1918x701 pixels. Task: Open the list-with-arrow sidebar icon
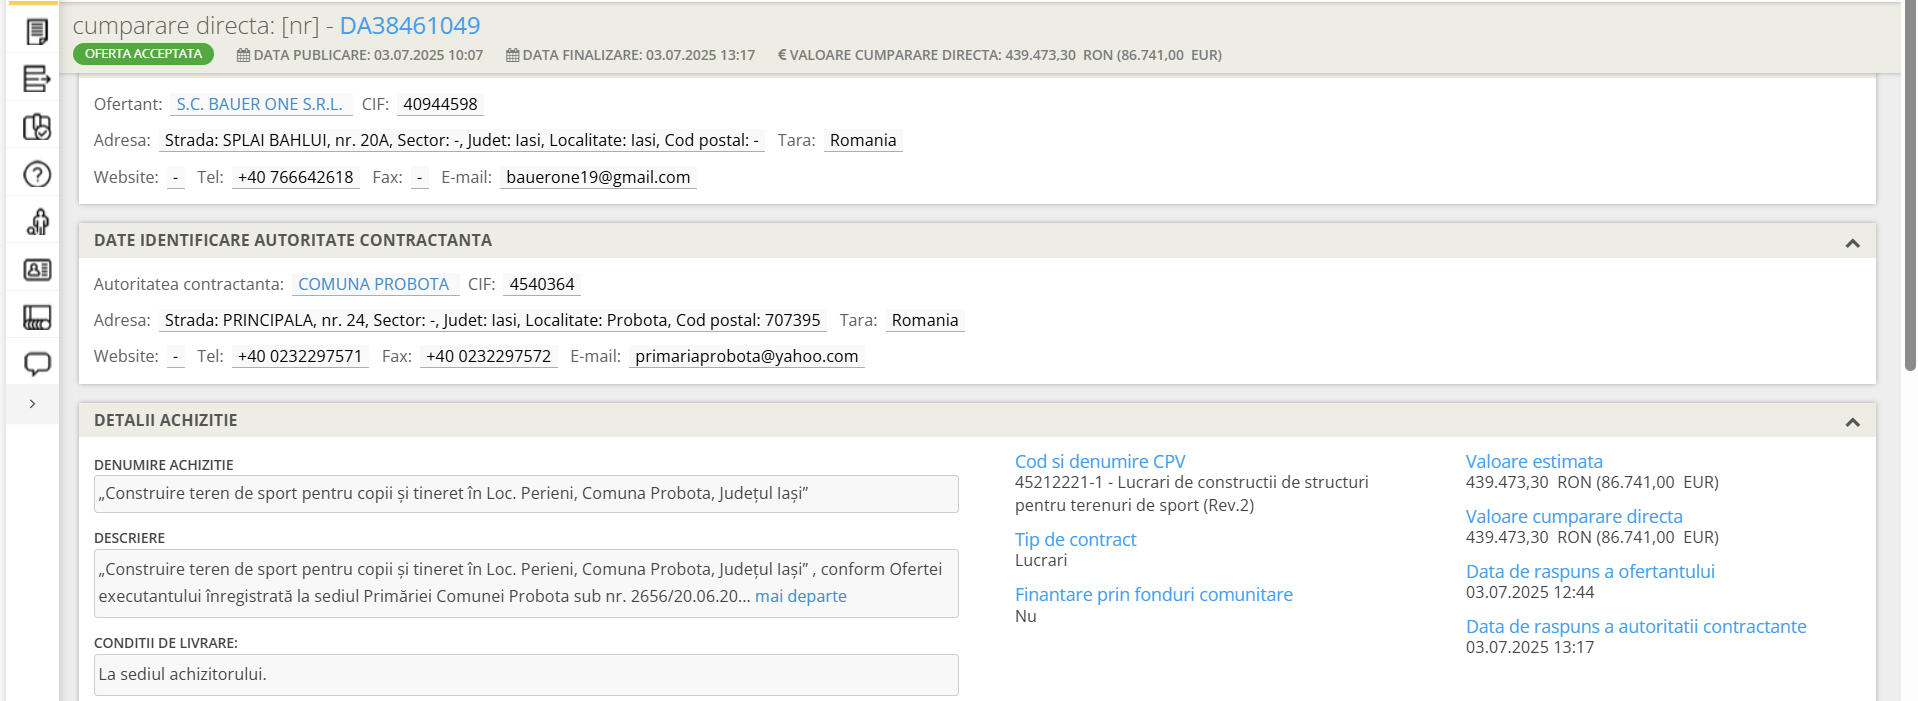(x=37, y=78)
